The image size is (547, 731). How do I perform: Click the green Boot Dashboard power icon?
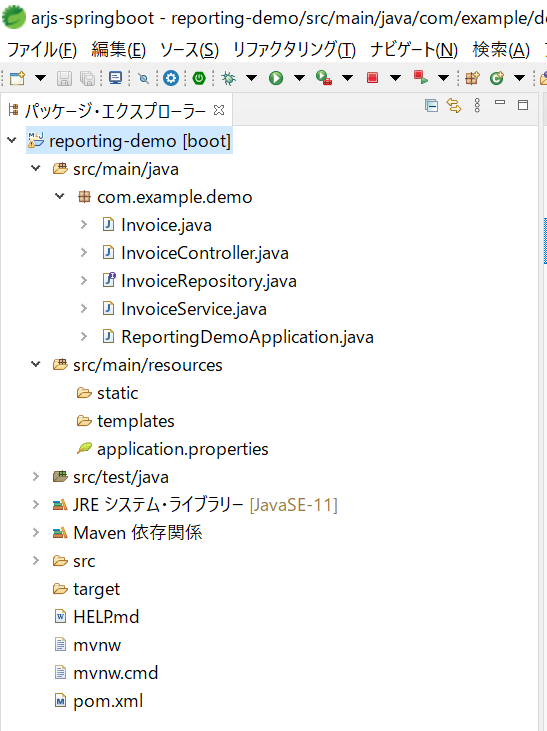(x=199, y=78)
